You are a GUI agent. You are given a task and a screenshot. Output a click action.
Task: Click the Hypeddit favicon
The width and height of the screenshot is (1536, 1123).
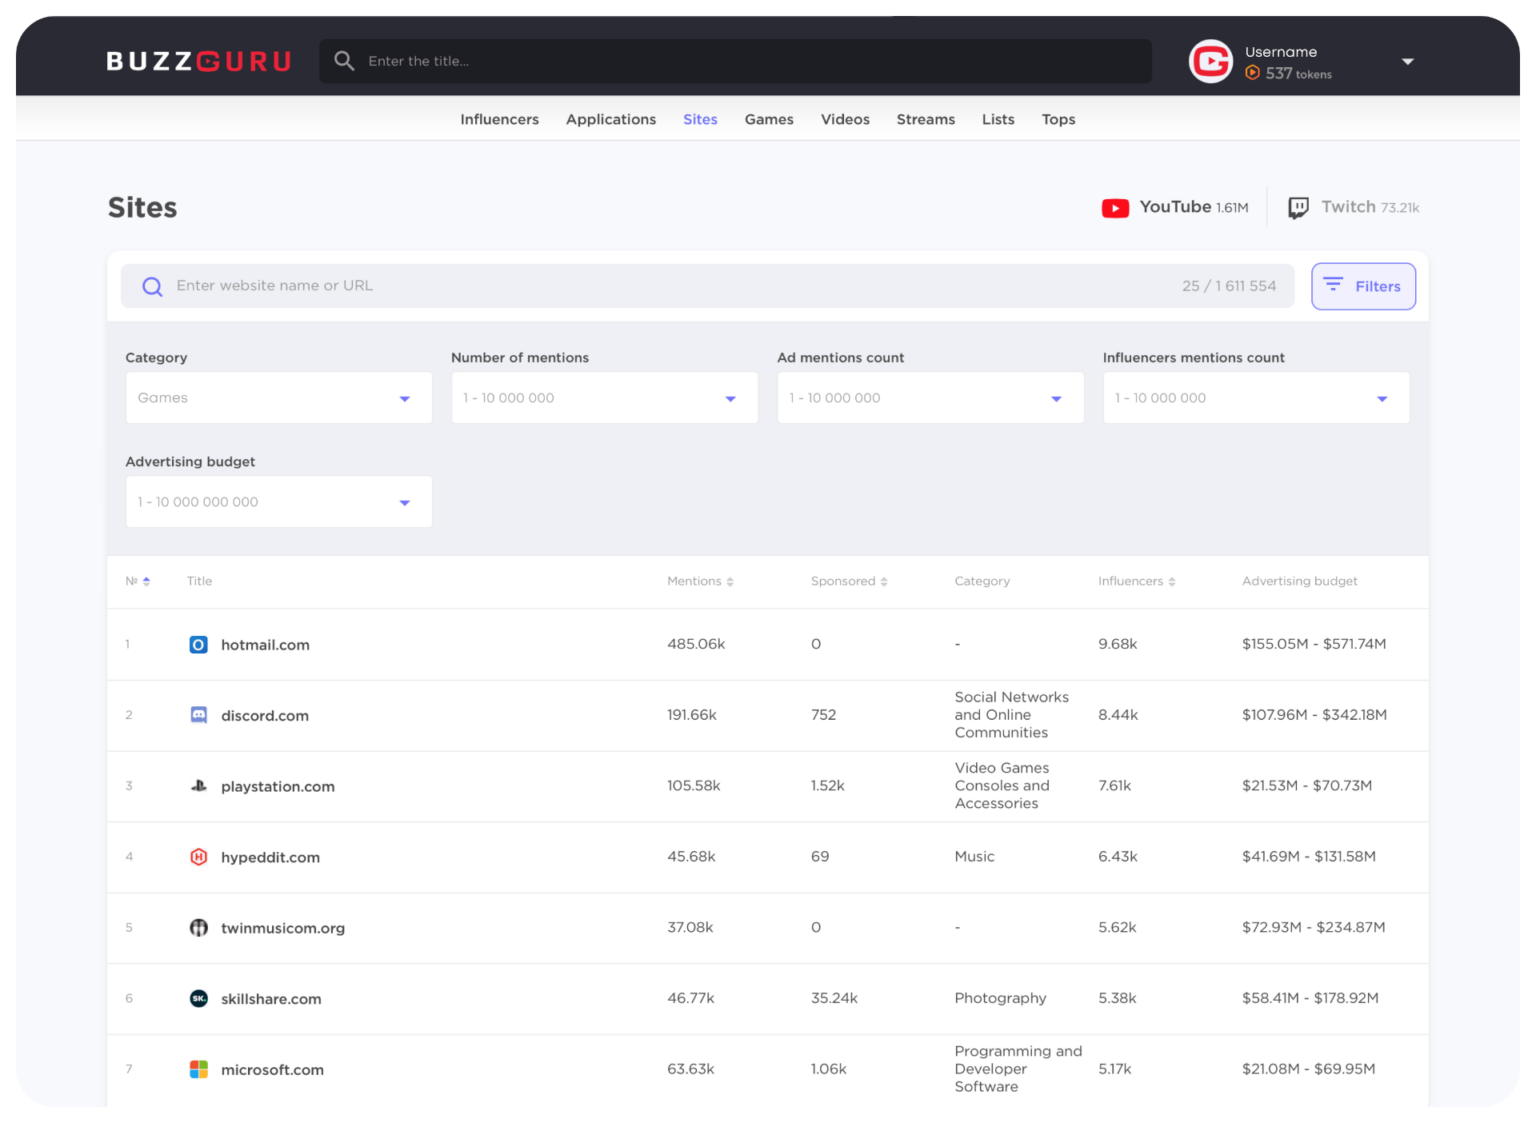198,857
